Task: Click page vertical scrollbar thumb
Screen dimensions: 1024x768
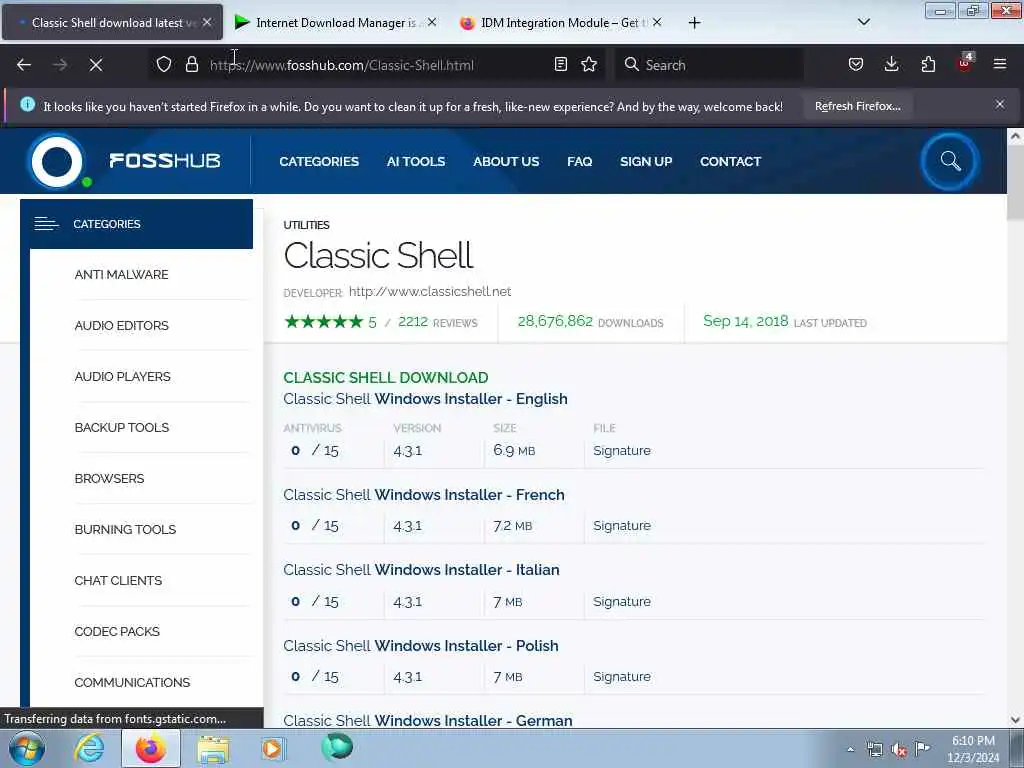Action: tap(1015, 183)
